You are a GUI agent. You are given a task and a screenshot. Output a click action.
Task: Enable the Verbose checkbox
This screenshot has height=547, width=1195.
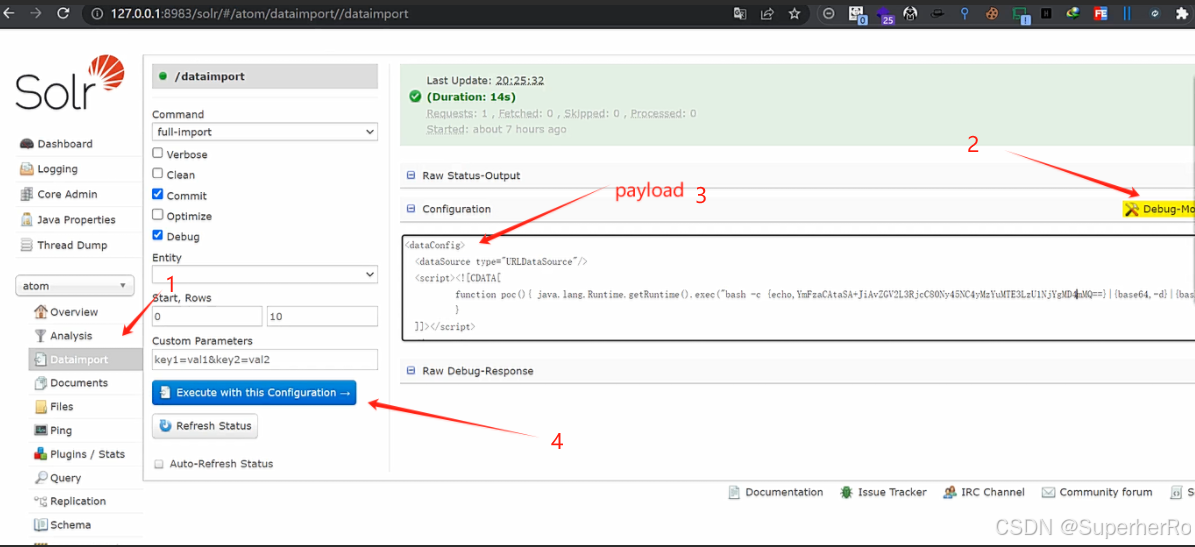pos(158,153)
